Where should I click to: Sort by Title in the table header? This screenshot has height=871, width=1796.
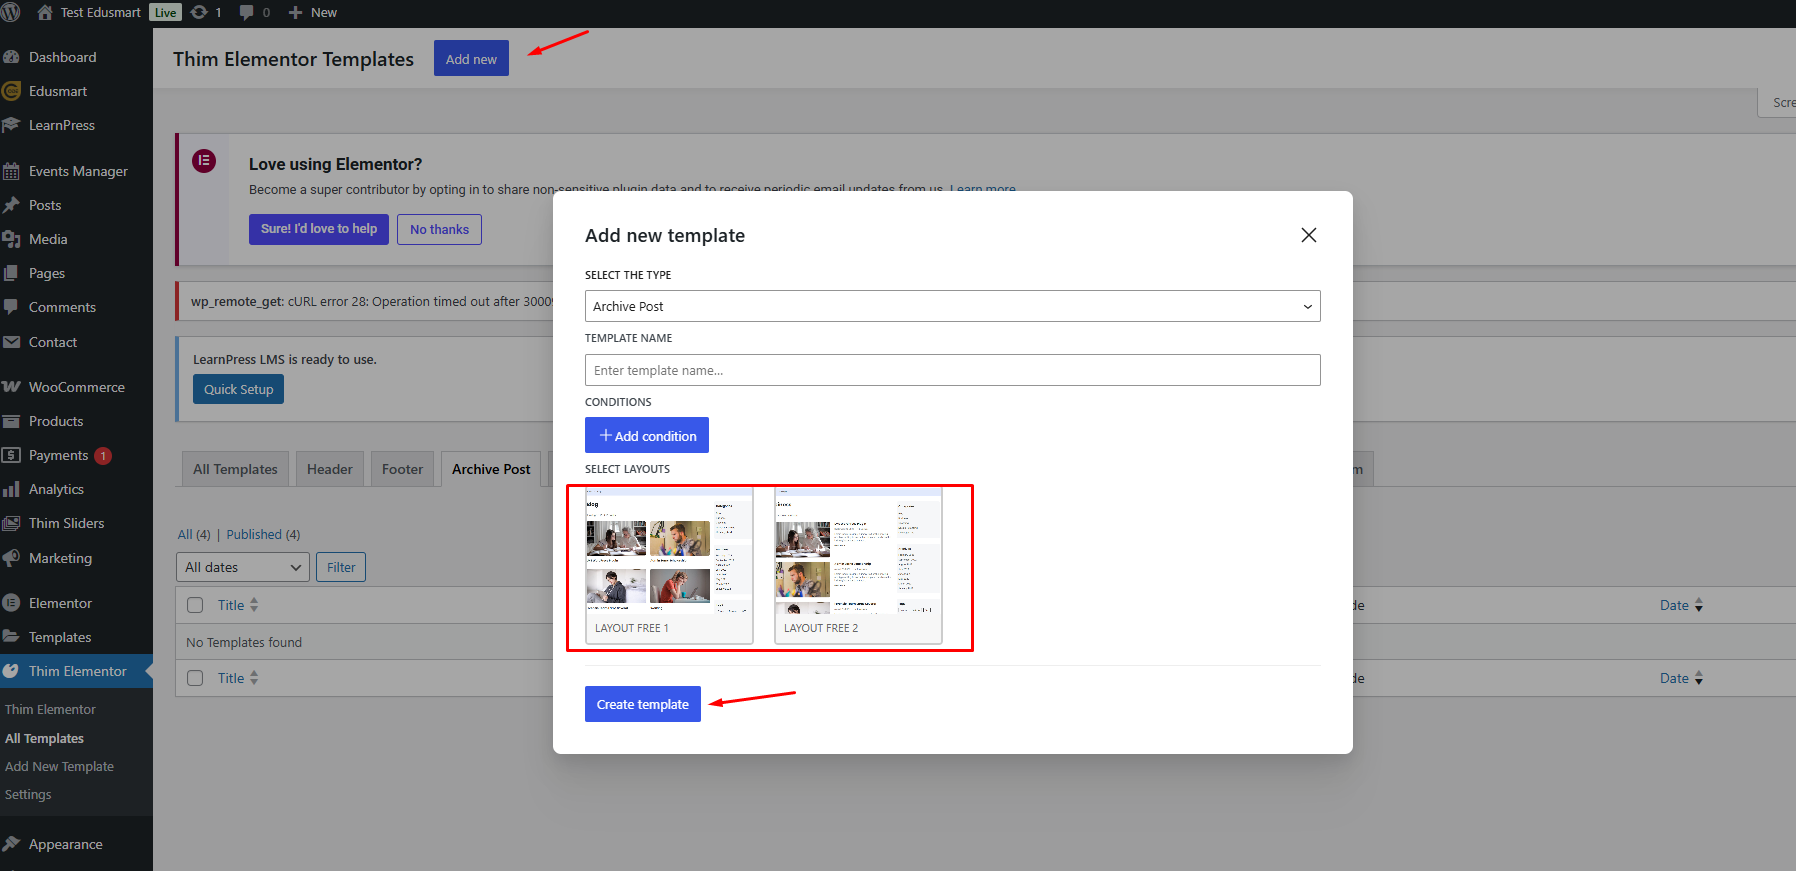(x=238, y=605)
